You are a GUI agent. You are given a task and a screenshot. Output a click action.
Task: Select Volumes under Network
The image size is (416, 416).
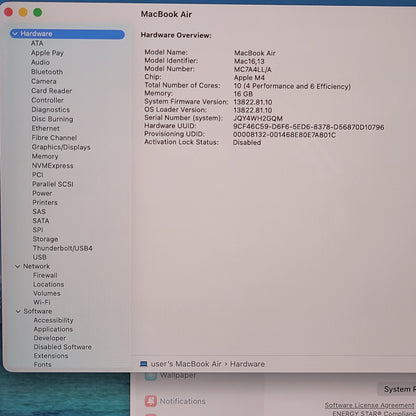coord(47,293)
